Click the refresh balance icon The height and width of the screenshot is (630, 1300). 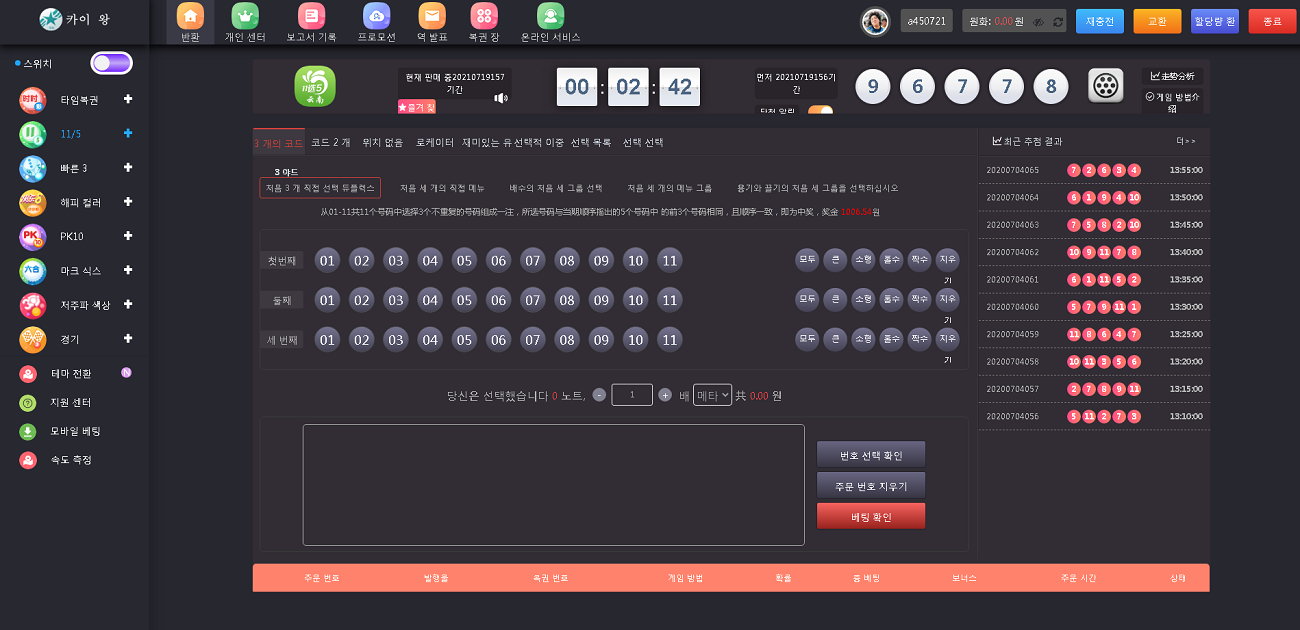[1057, 22]
